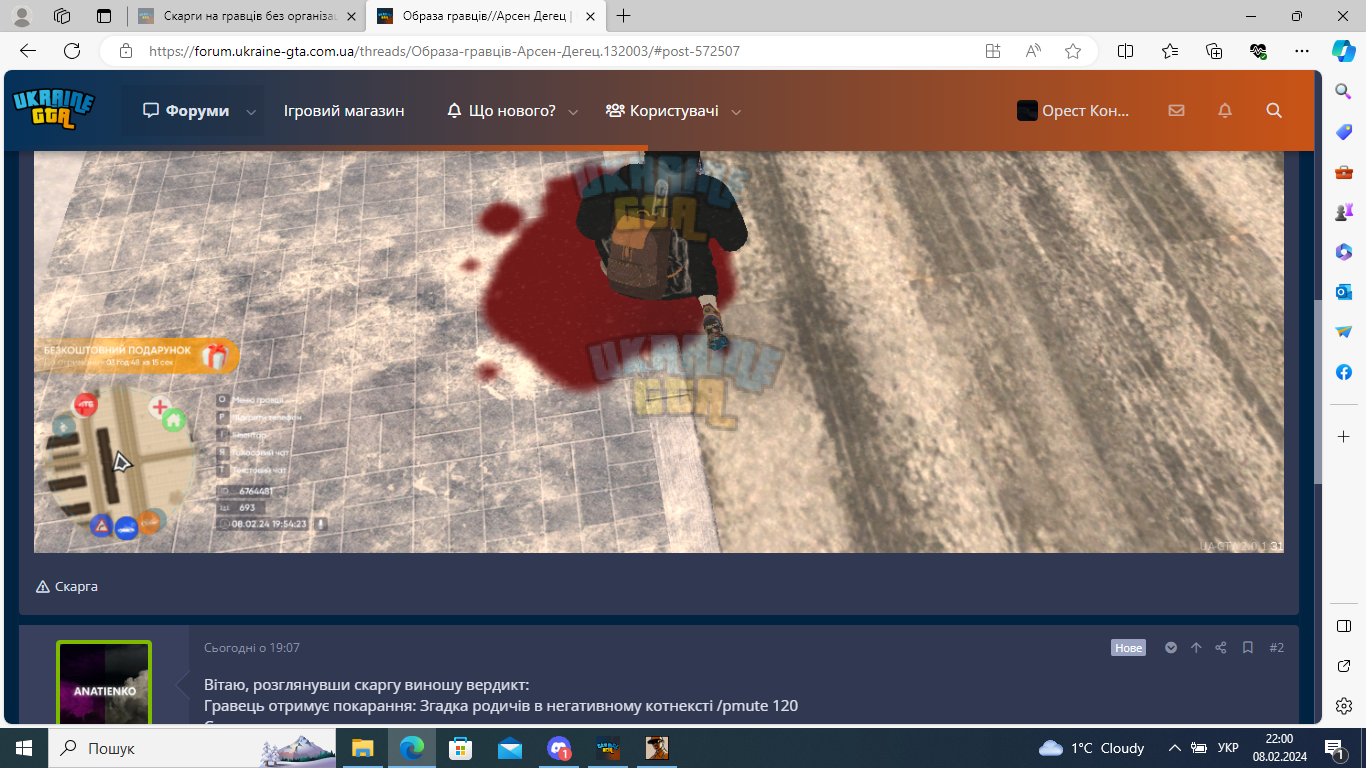Open sidebar Facebook icon
Viewport: 1366px width, 768px height.
pos(1344,372)
